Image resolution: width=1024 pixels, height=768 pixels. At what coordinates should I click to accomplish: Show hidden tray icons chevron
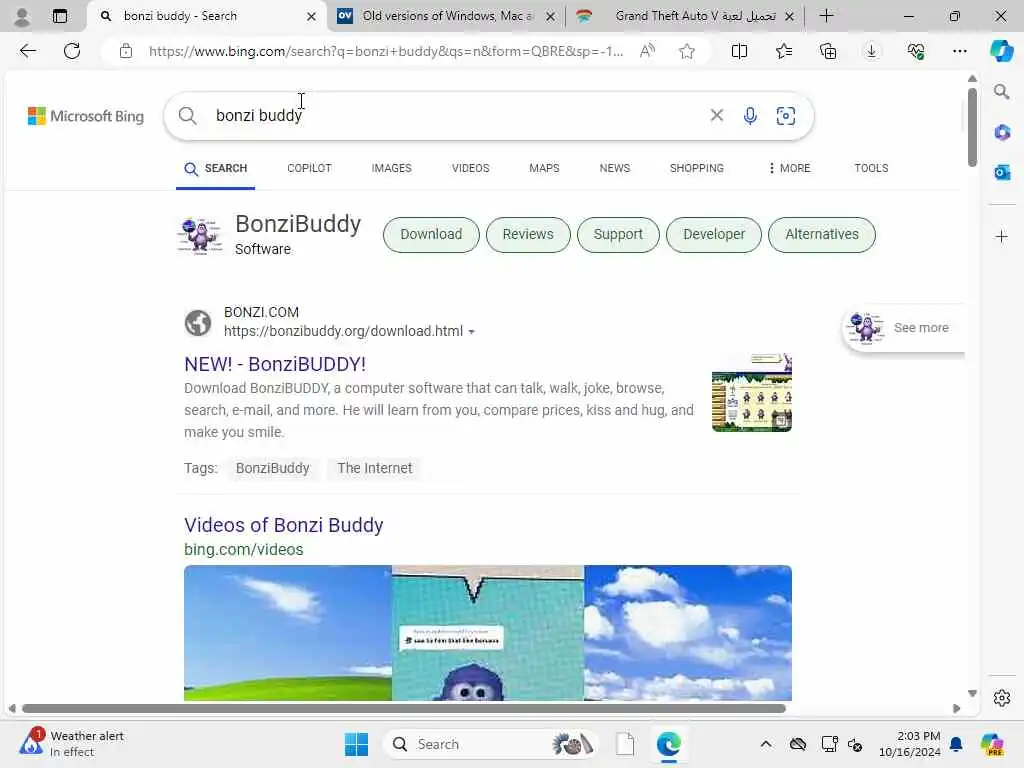[x=766, y=744]
